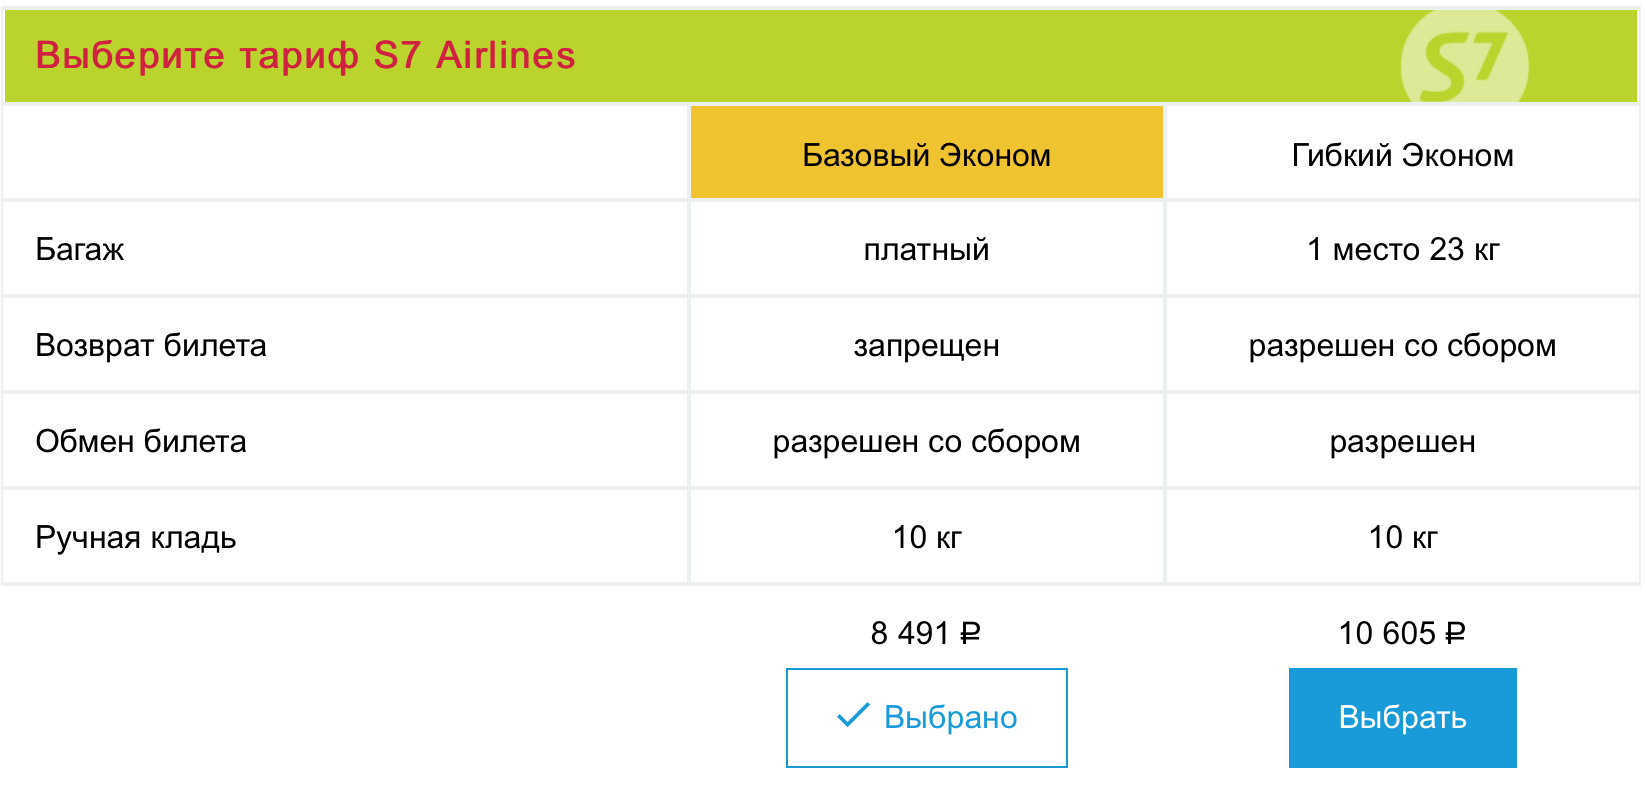Screen dimensions: 1646x802
Task: Click the Выберите тариф S7 Airlines title
Action: point(305,55)
